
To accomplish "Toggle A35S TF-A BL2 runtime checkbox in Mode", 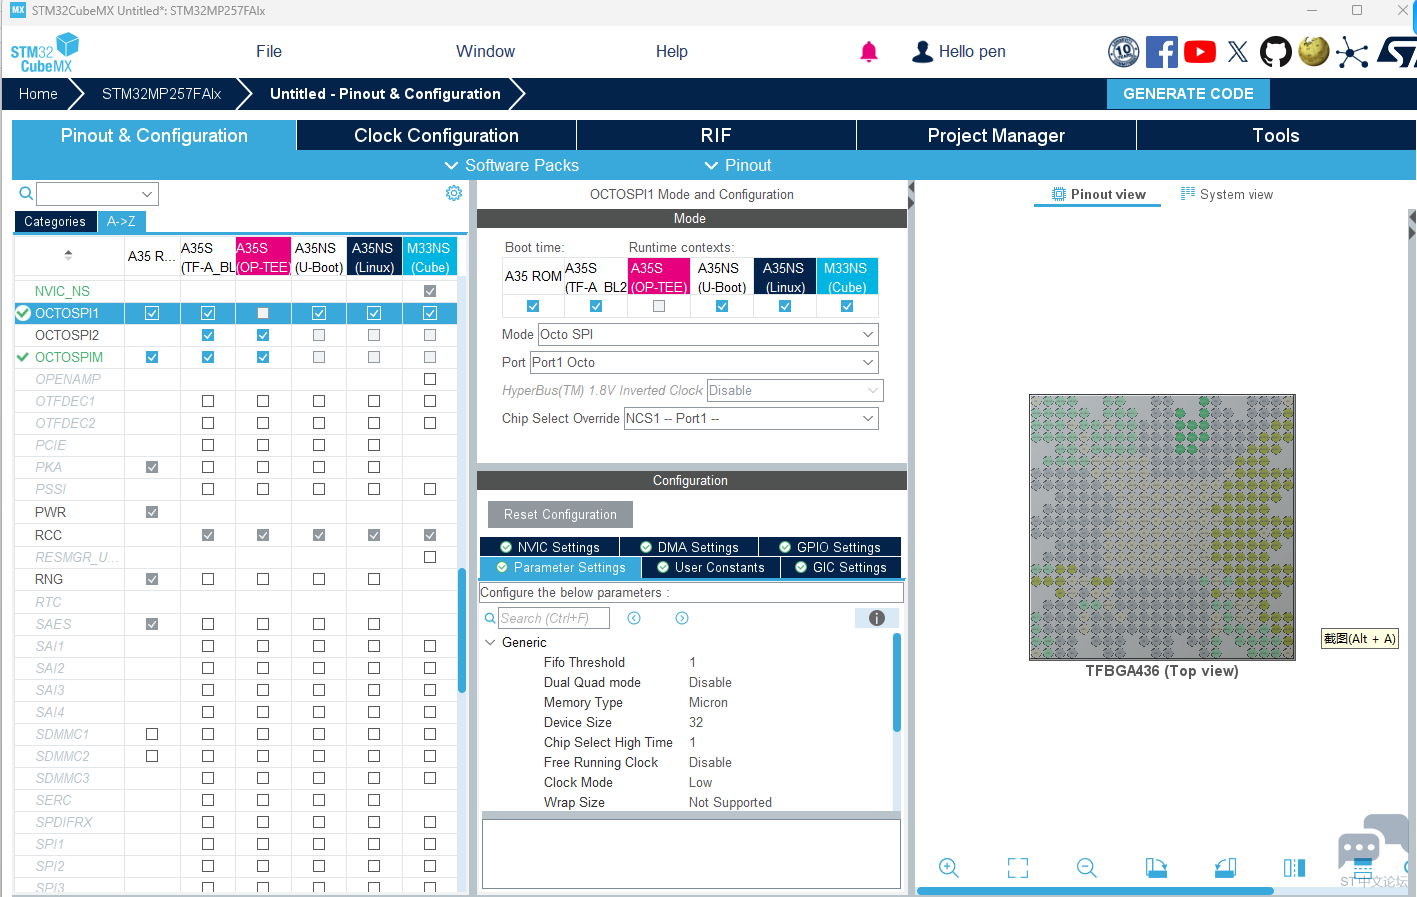I will pos(596,306).
